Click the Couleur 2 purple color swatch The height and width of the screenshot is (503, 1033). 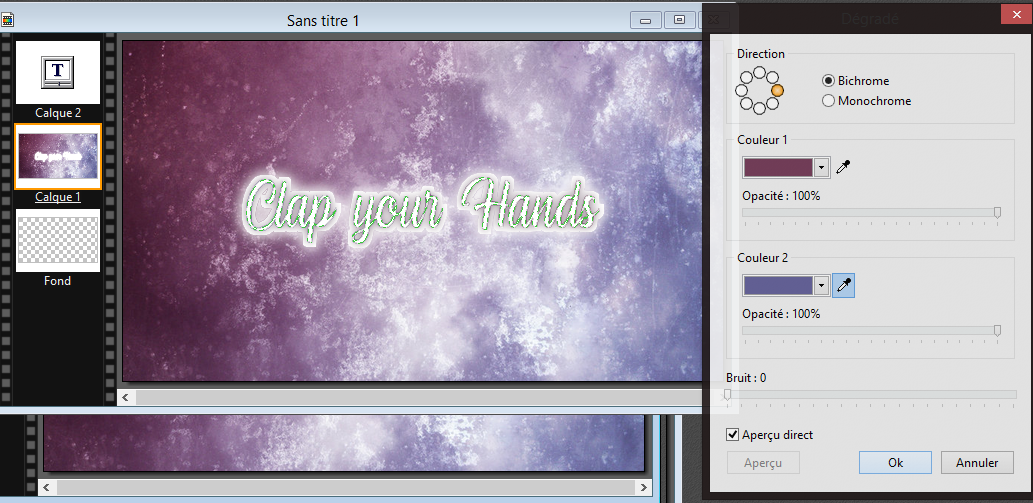point(778,286)
